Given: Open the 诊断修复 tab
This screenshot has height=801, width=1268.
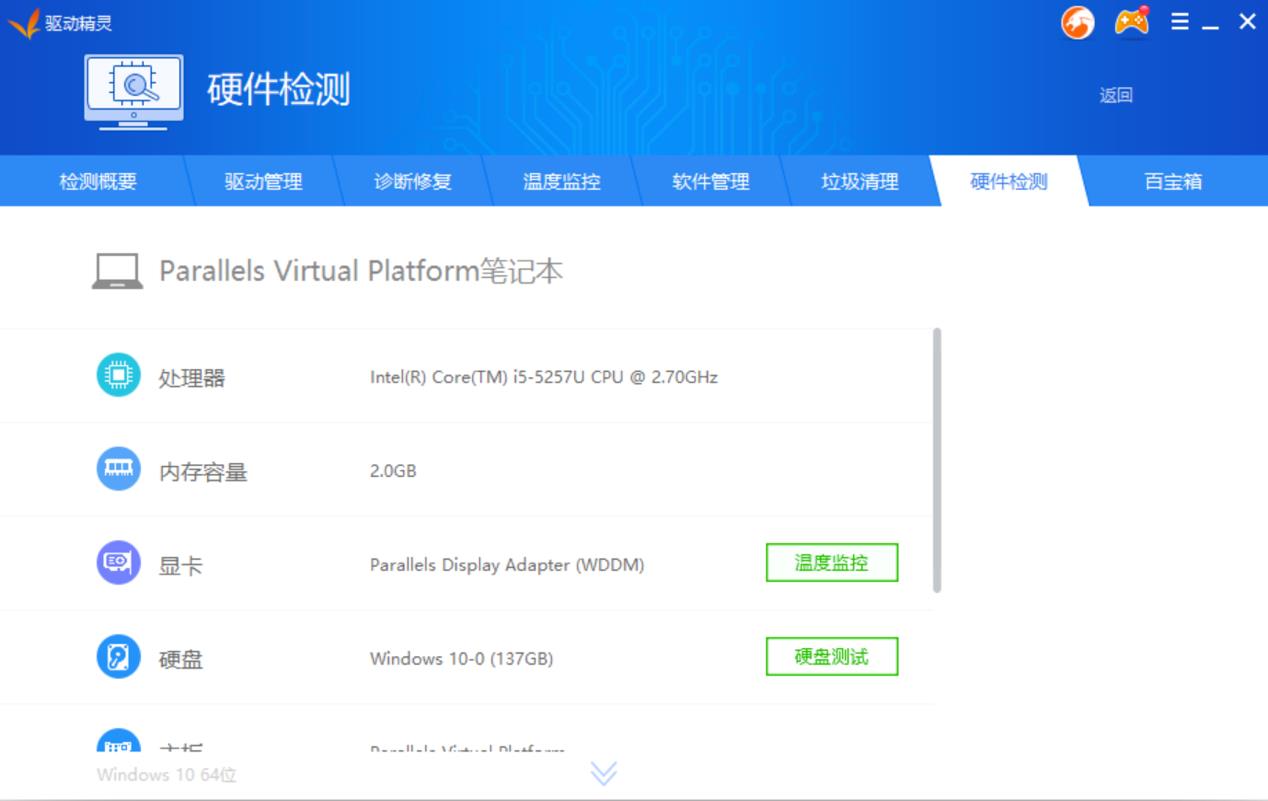Looking at the screenshot, I should (x=412, y=181).
